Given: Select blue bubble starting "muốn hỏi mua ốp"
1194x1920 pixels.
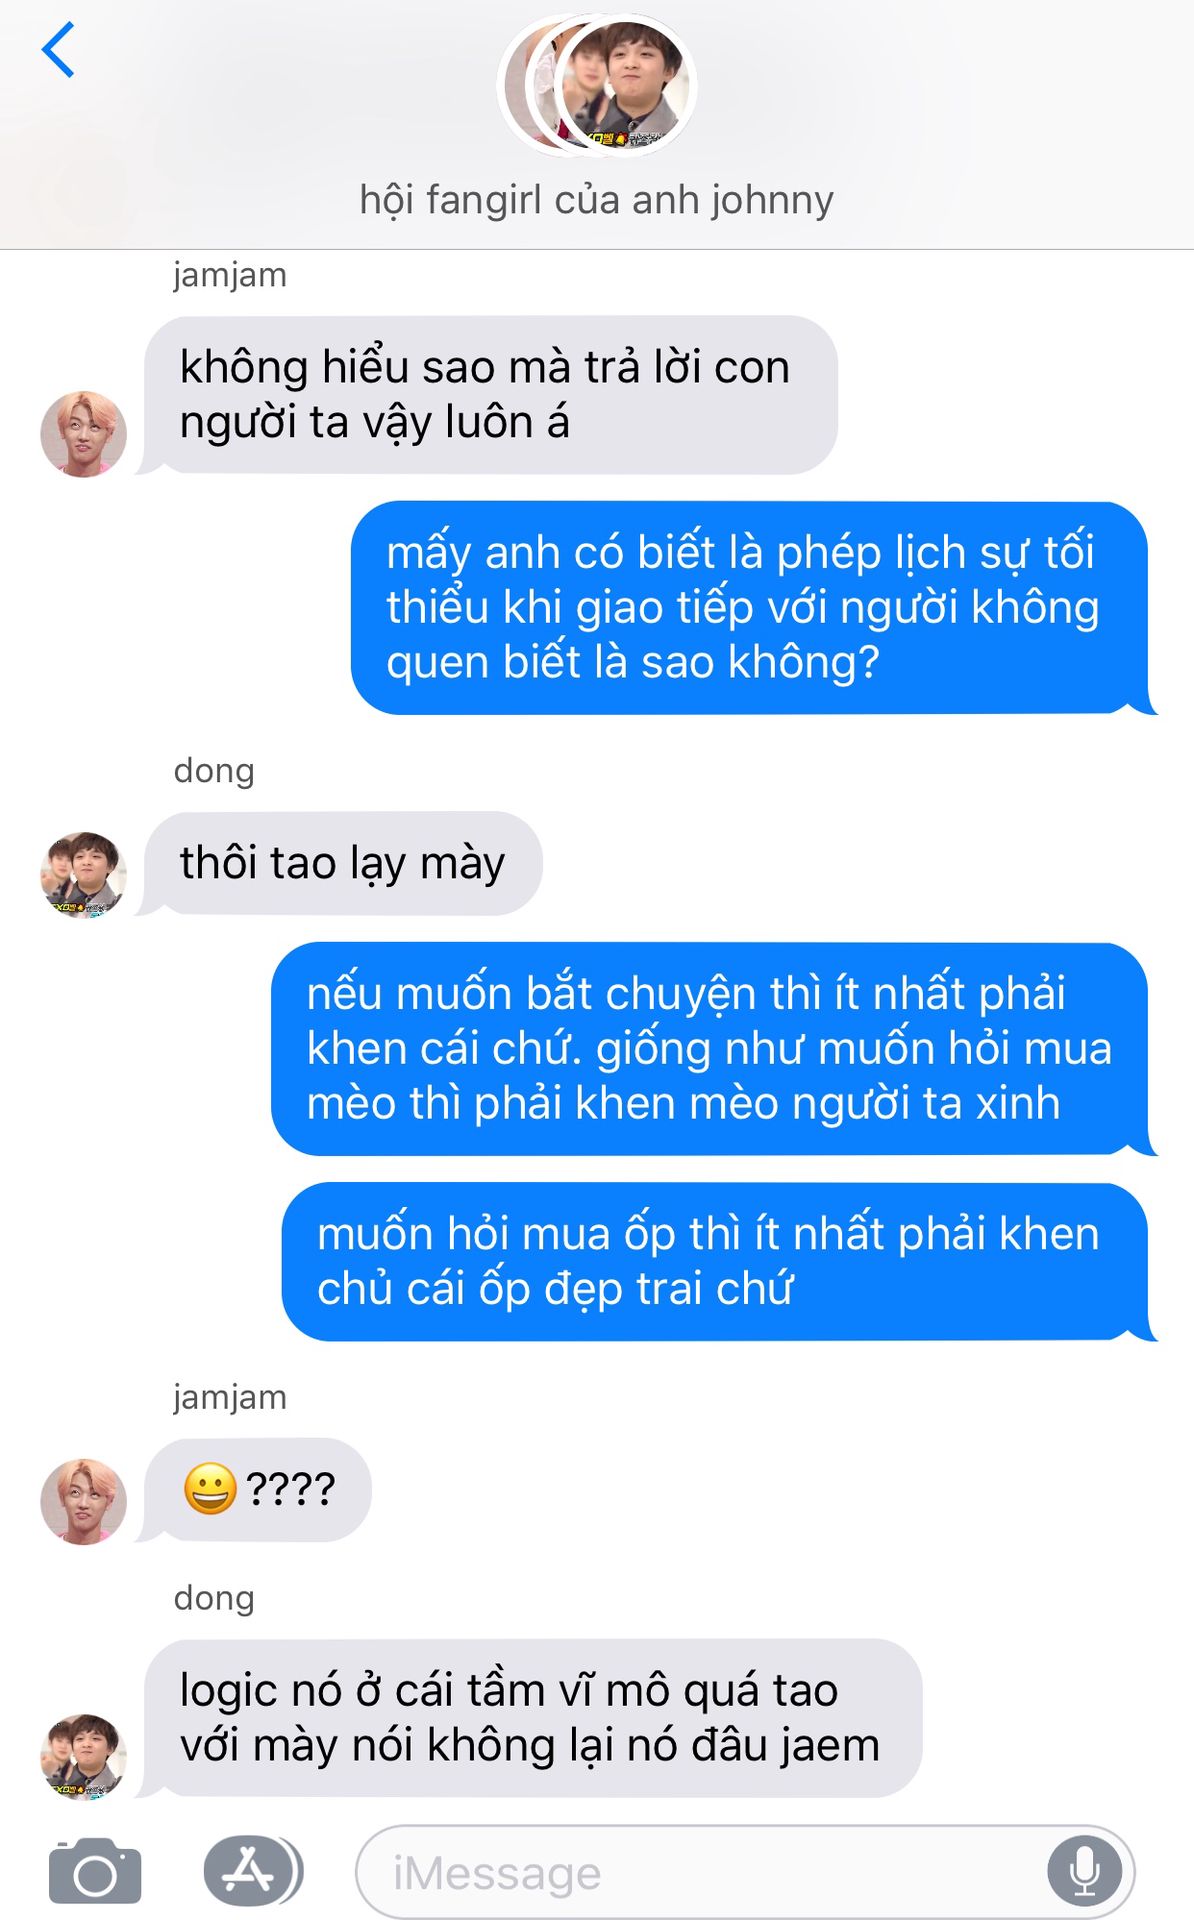Looking at the screenshot, I should pyautogui.click(x=717, y=1262).
